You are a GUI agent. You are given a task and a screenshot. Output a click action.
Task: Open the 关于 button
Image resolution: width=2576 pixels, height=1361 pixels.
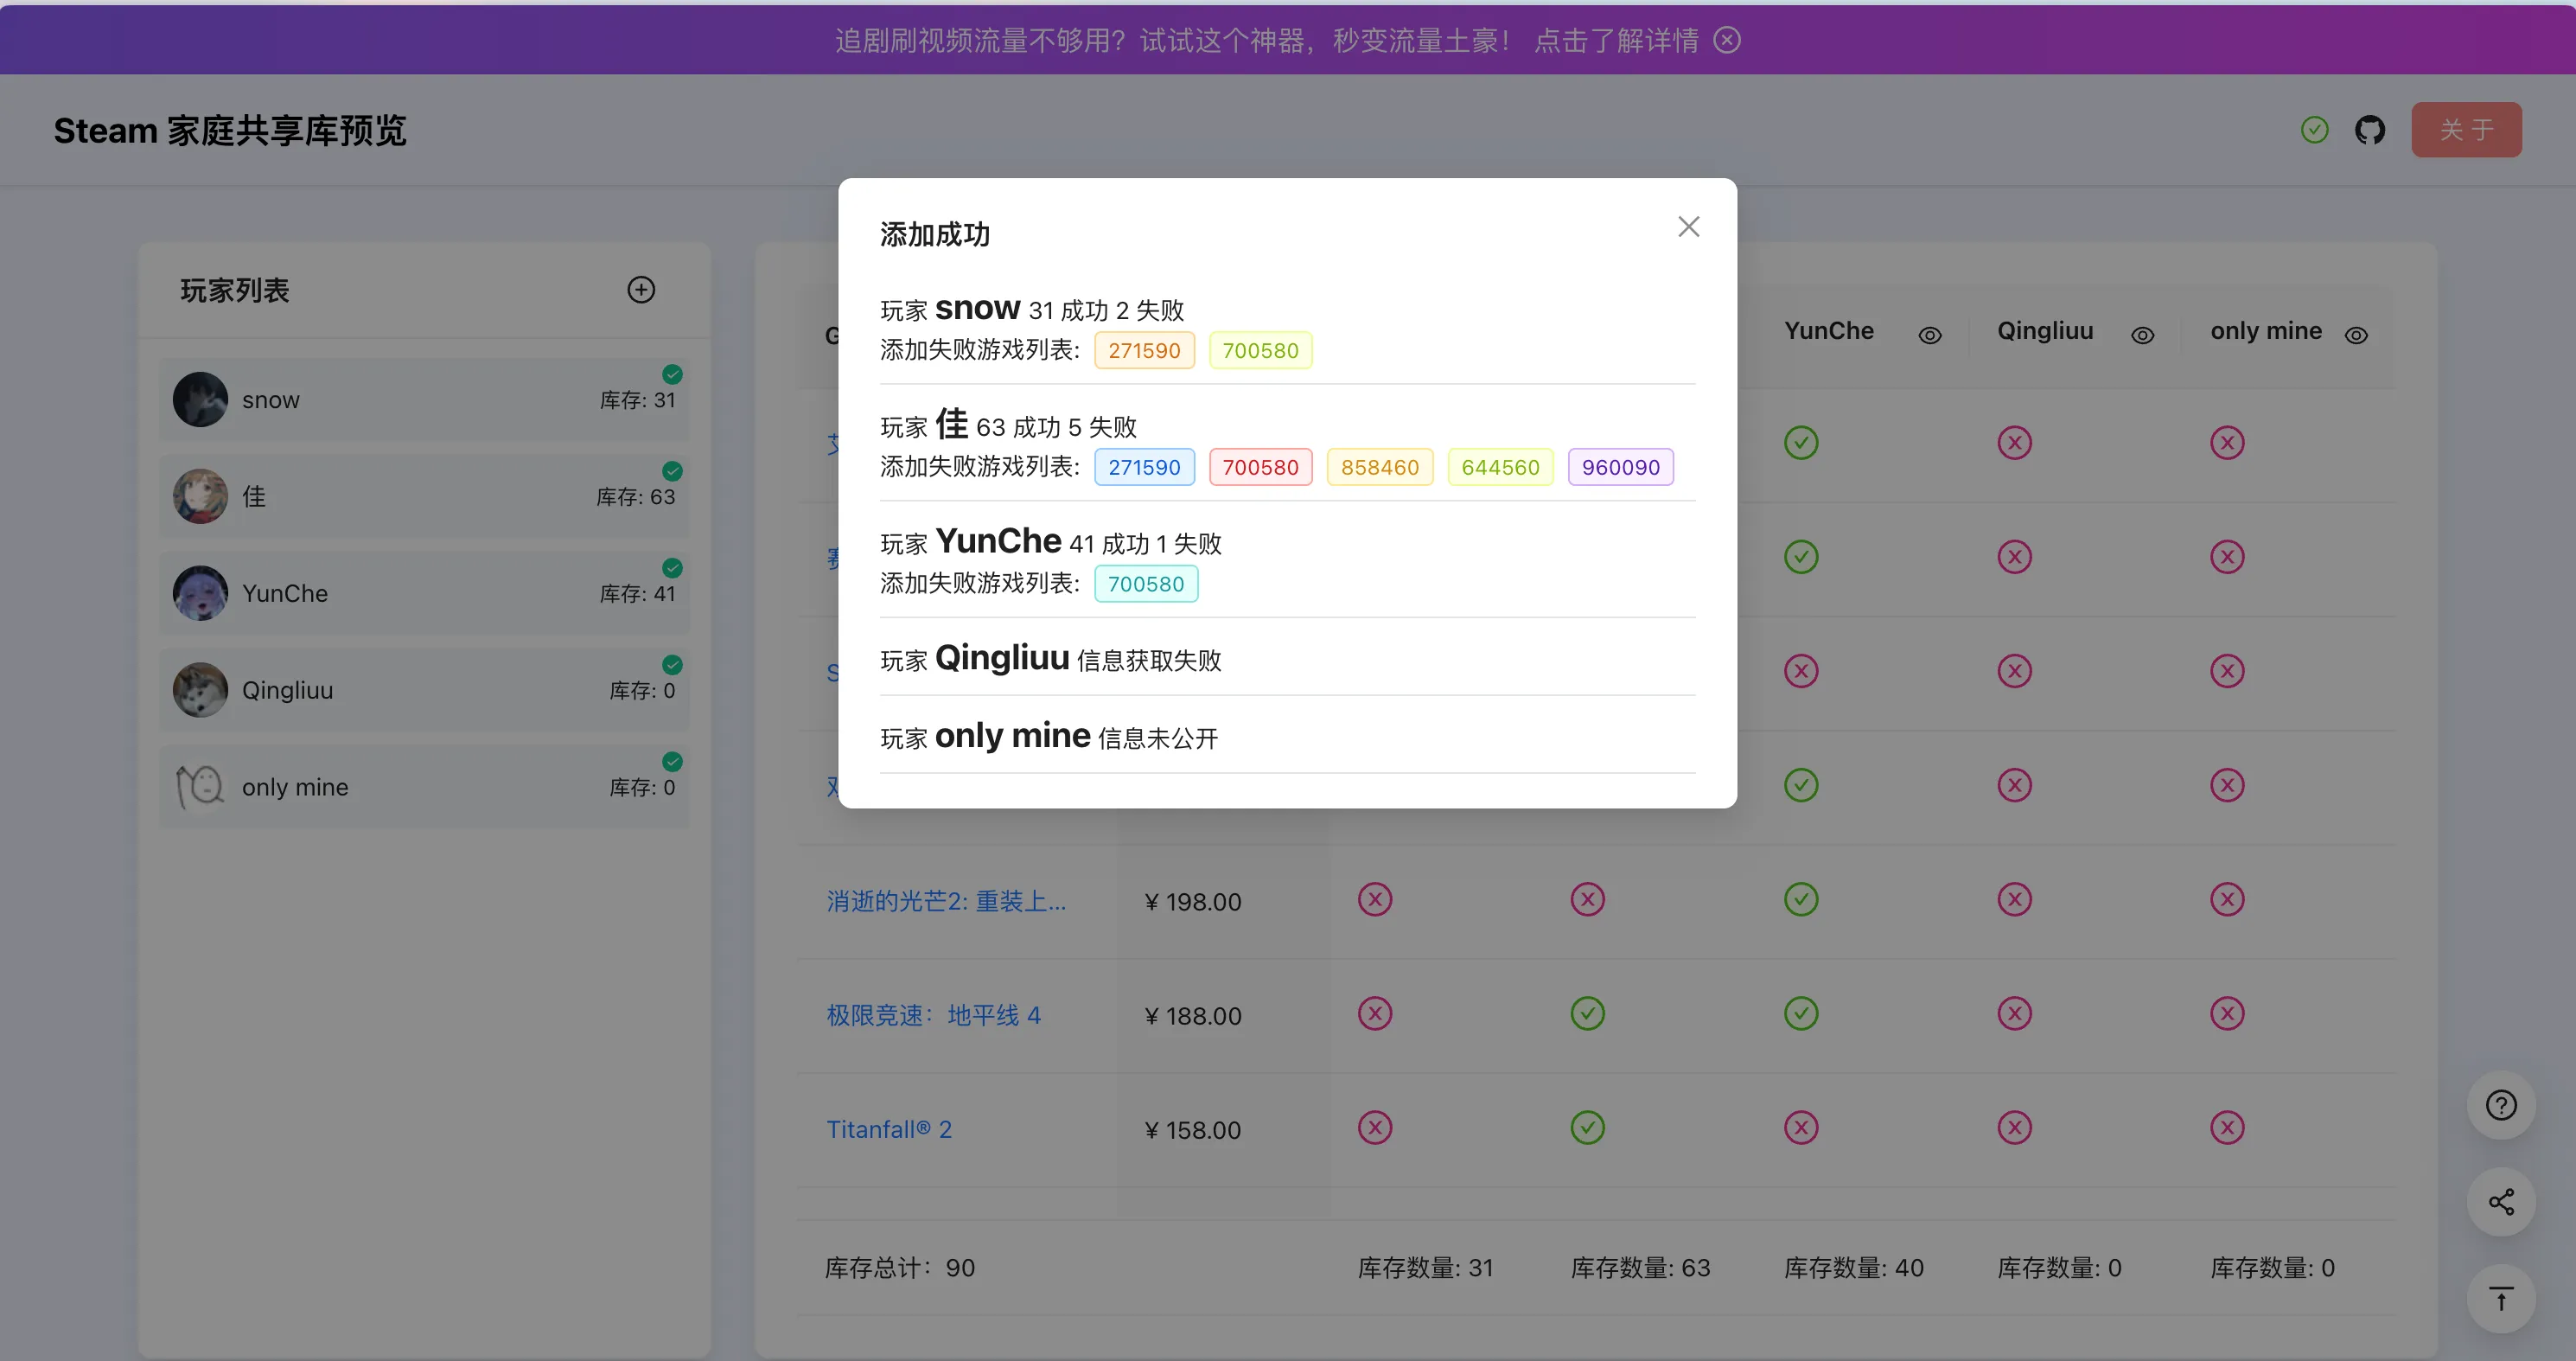(2466, 130)
